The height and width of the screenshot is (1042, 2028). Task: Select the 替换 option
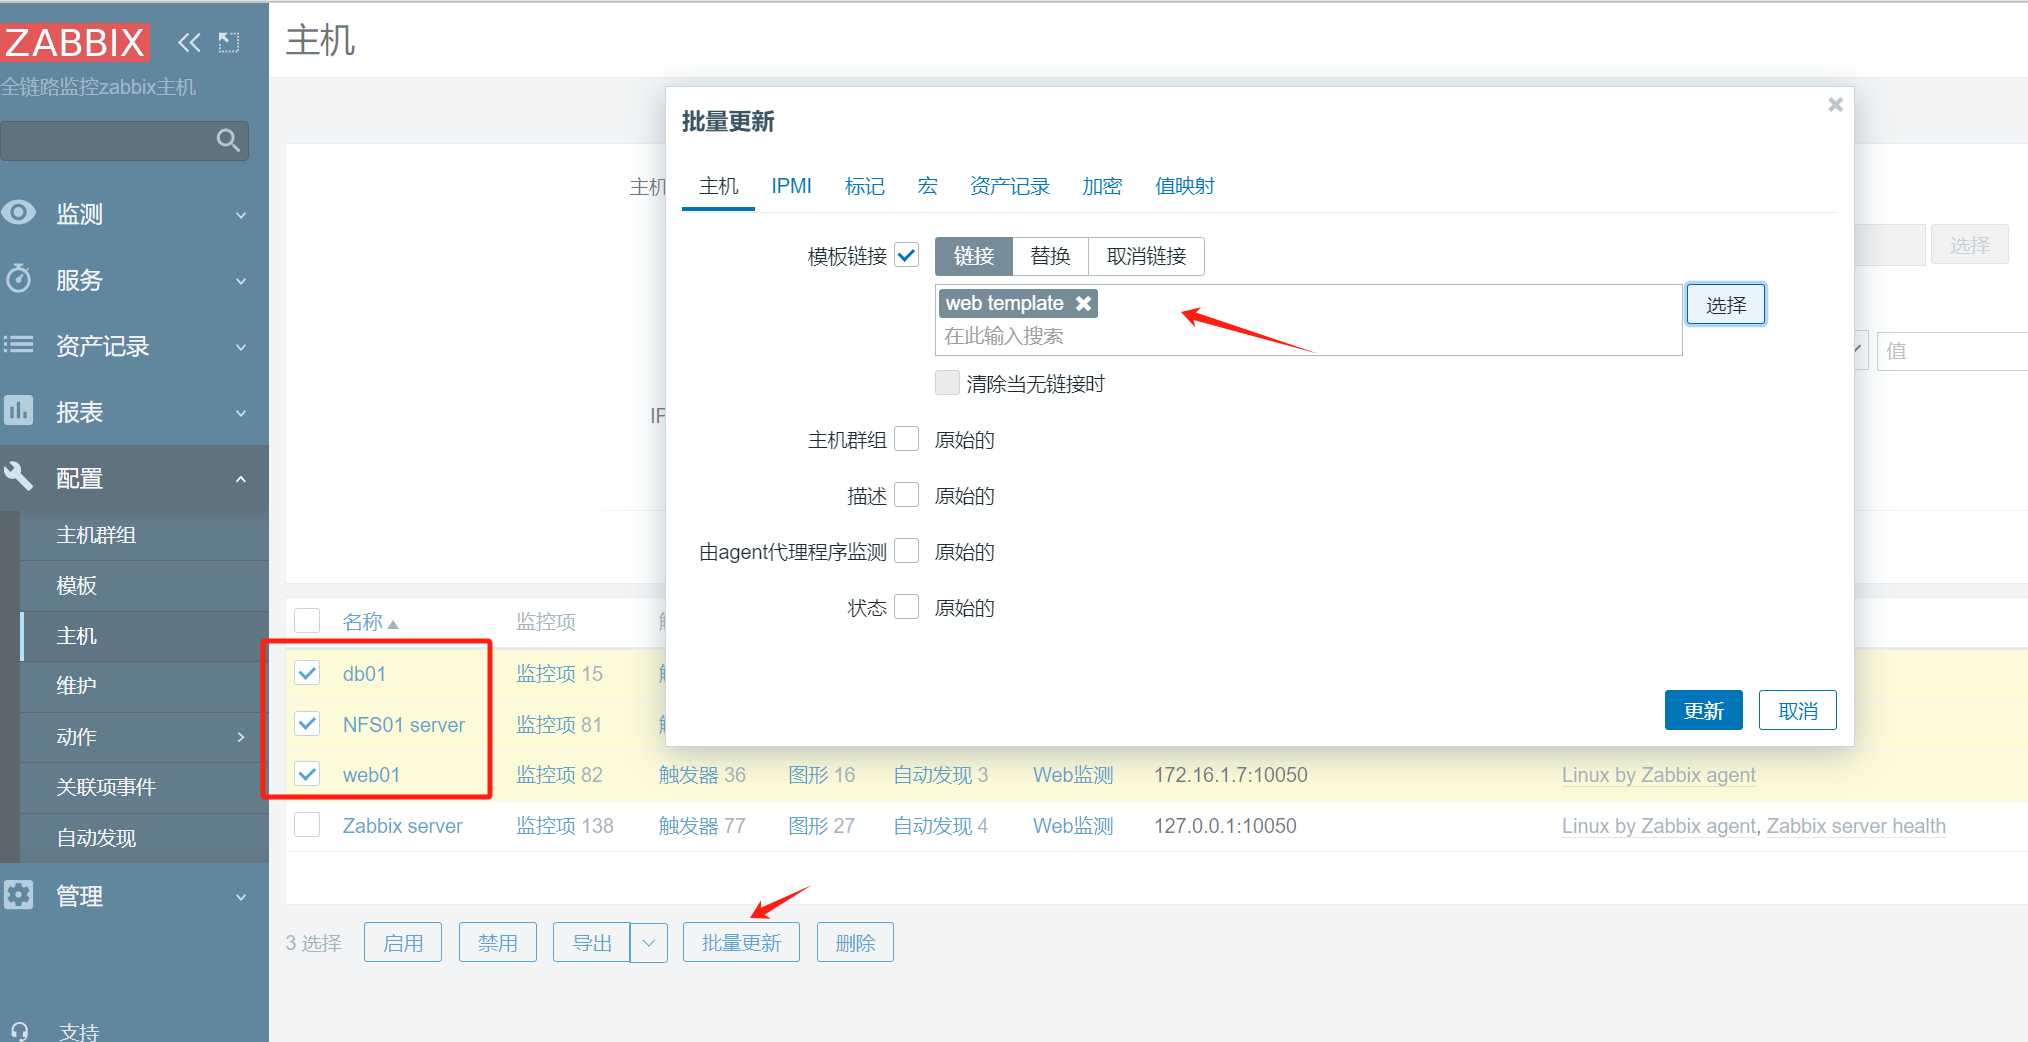[1050, 256]
